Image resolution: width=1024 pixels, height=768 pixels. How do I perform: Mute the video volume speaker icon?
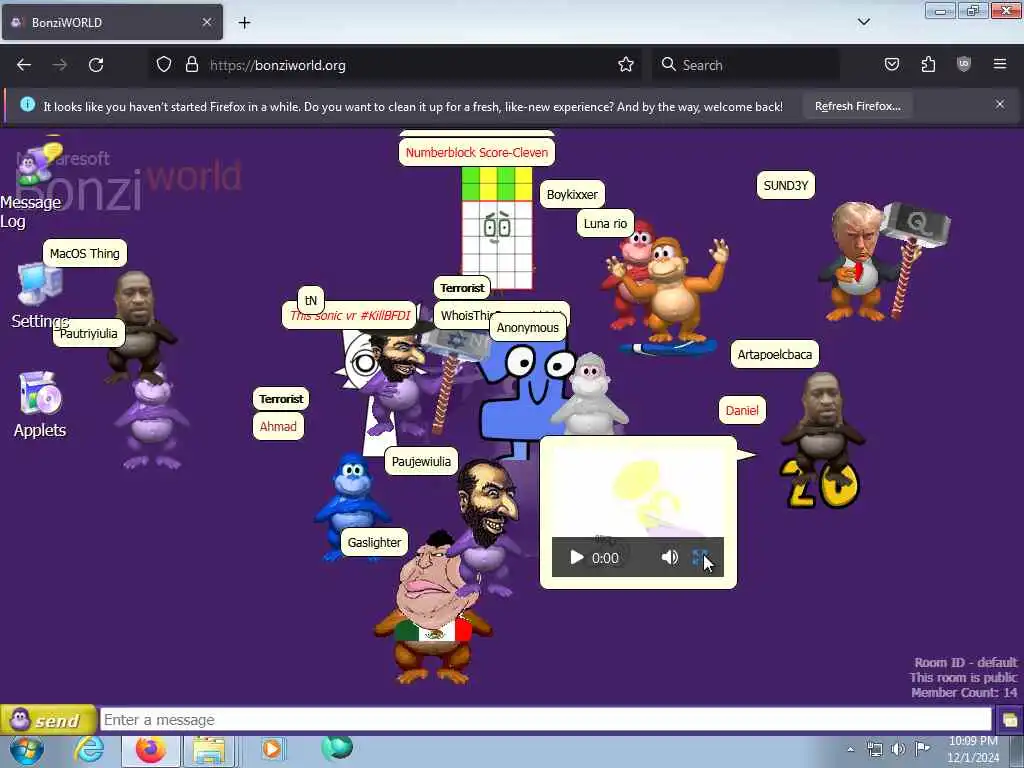coord(669,558)
